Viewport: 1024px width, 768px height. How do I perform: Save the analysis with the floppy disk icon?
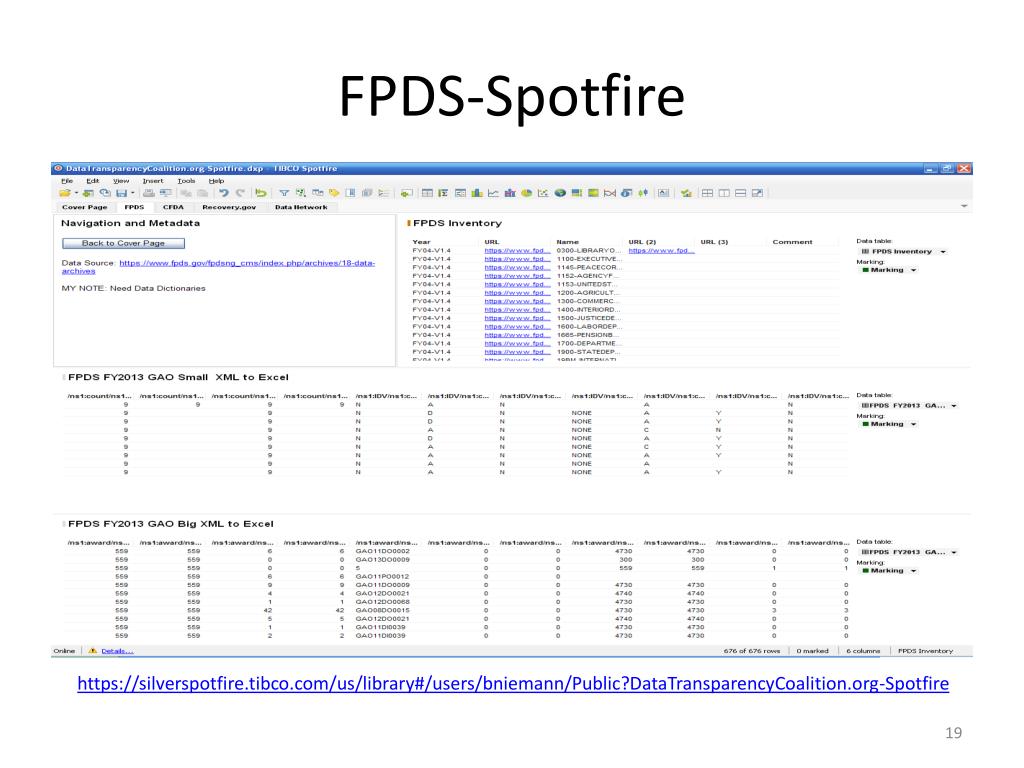pyautogui.click(x=121, y=193)
